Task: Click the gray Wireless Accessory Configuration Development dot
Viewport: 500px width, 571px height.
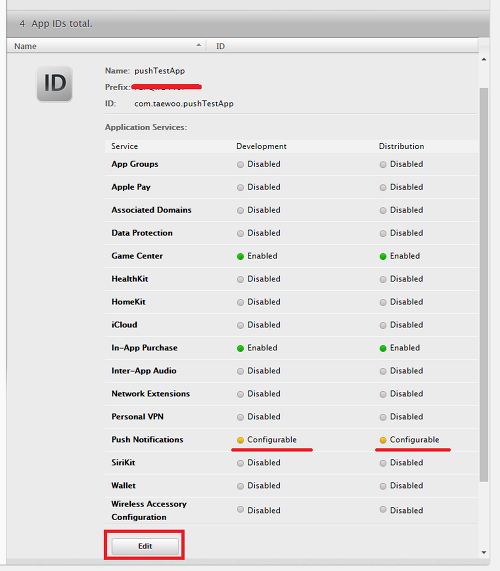Action: [x=240, y=509]
